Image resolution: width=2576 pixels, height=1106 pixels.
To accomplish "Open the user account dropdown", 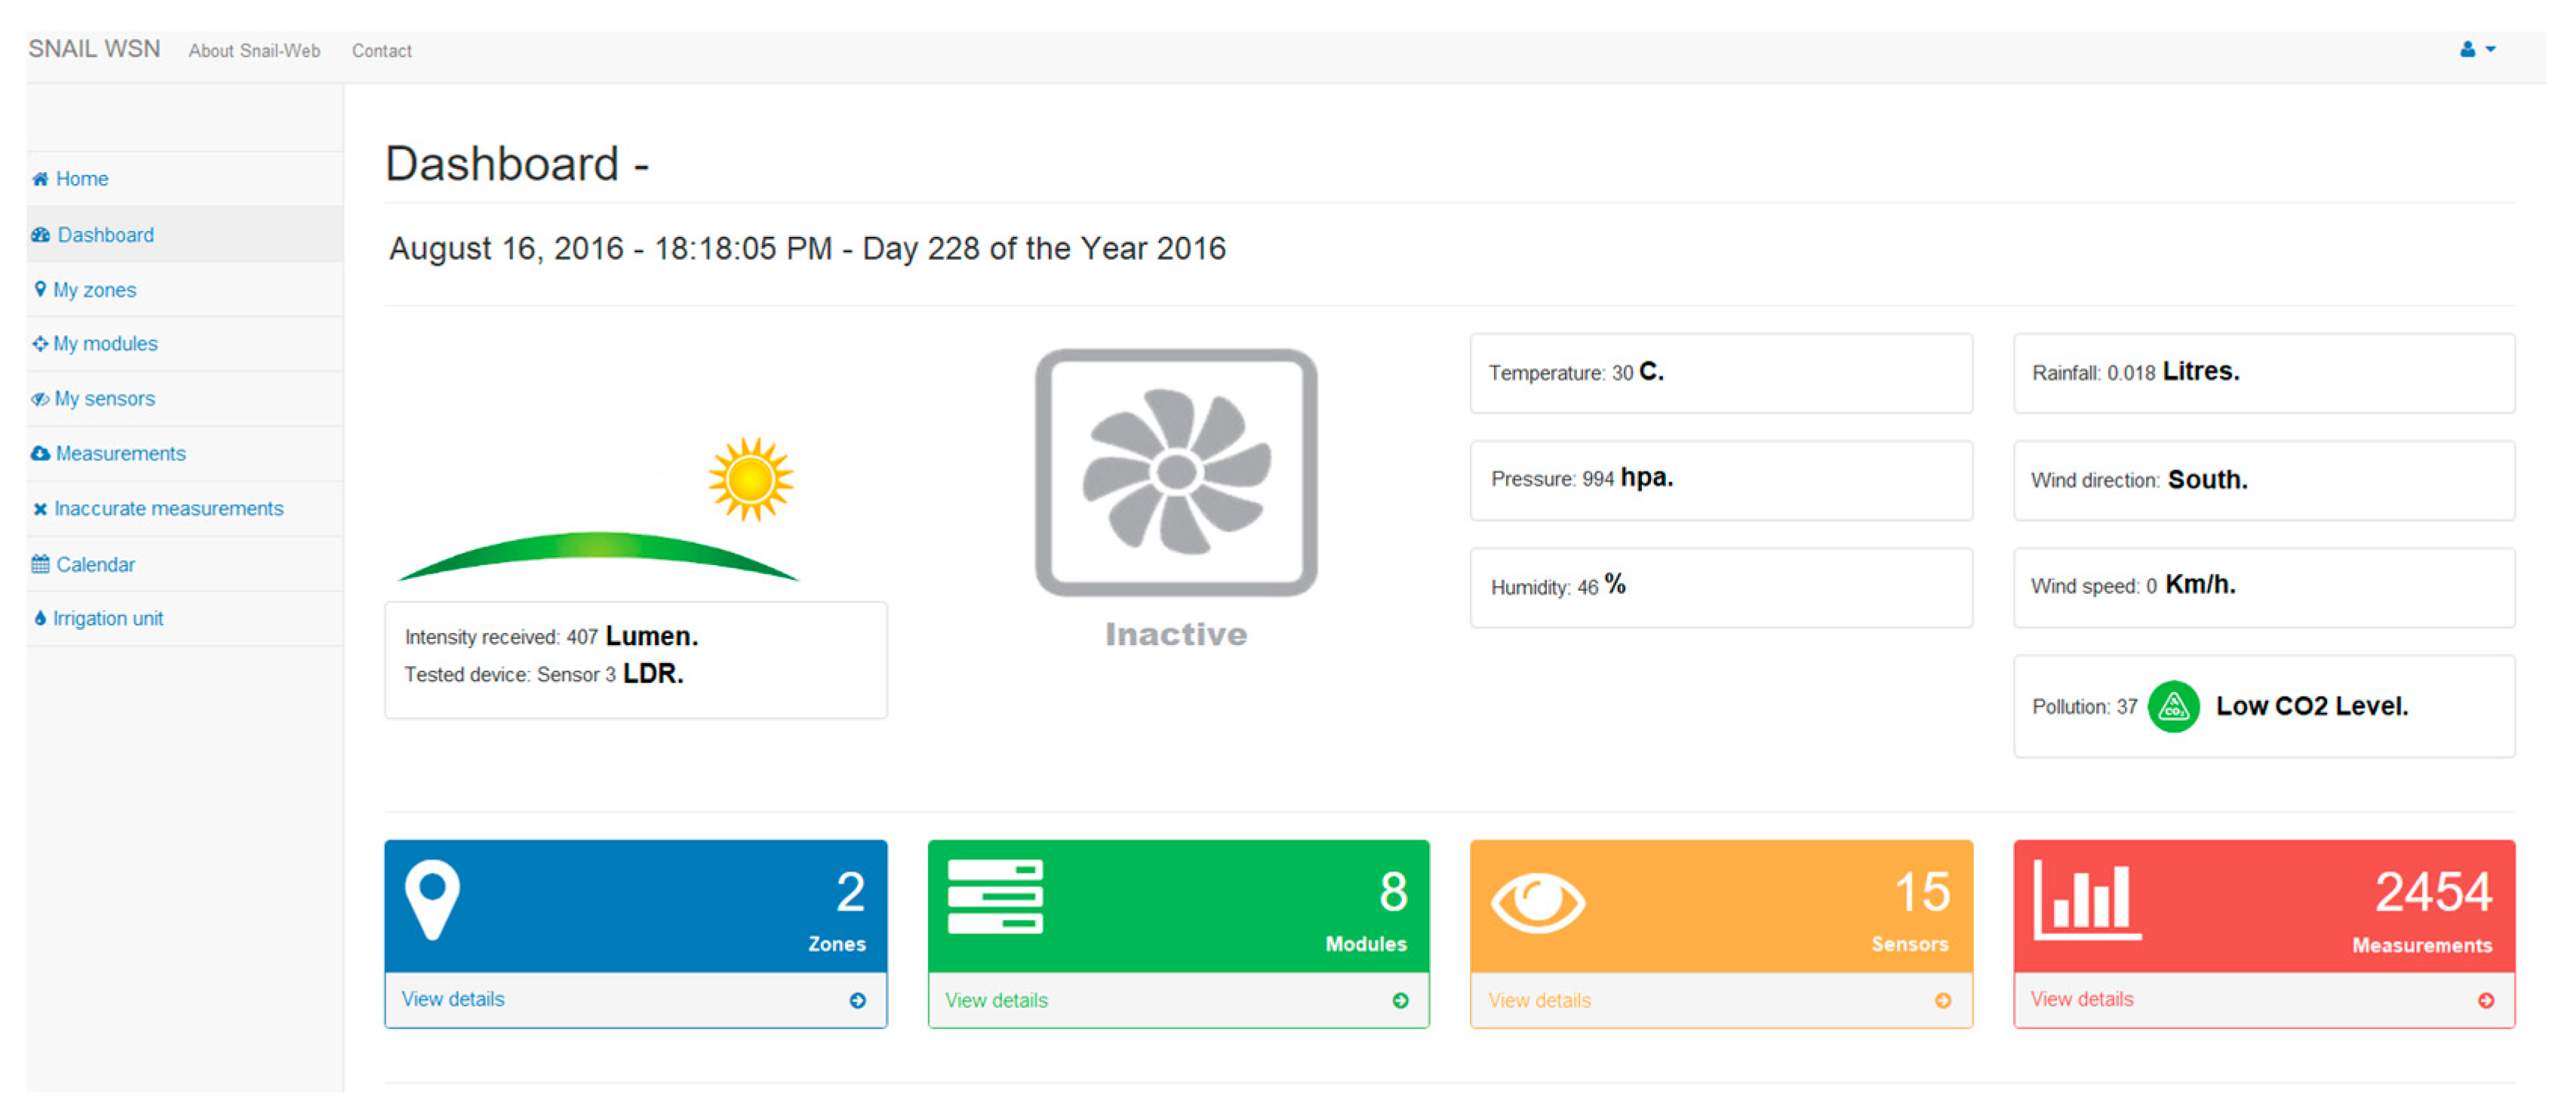I will coord(2476,49).
